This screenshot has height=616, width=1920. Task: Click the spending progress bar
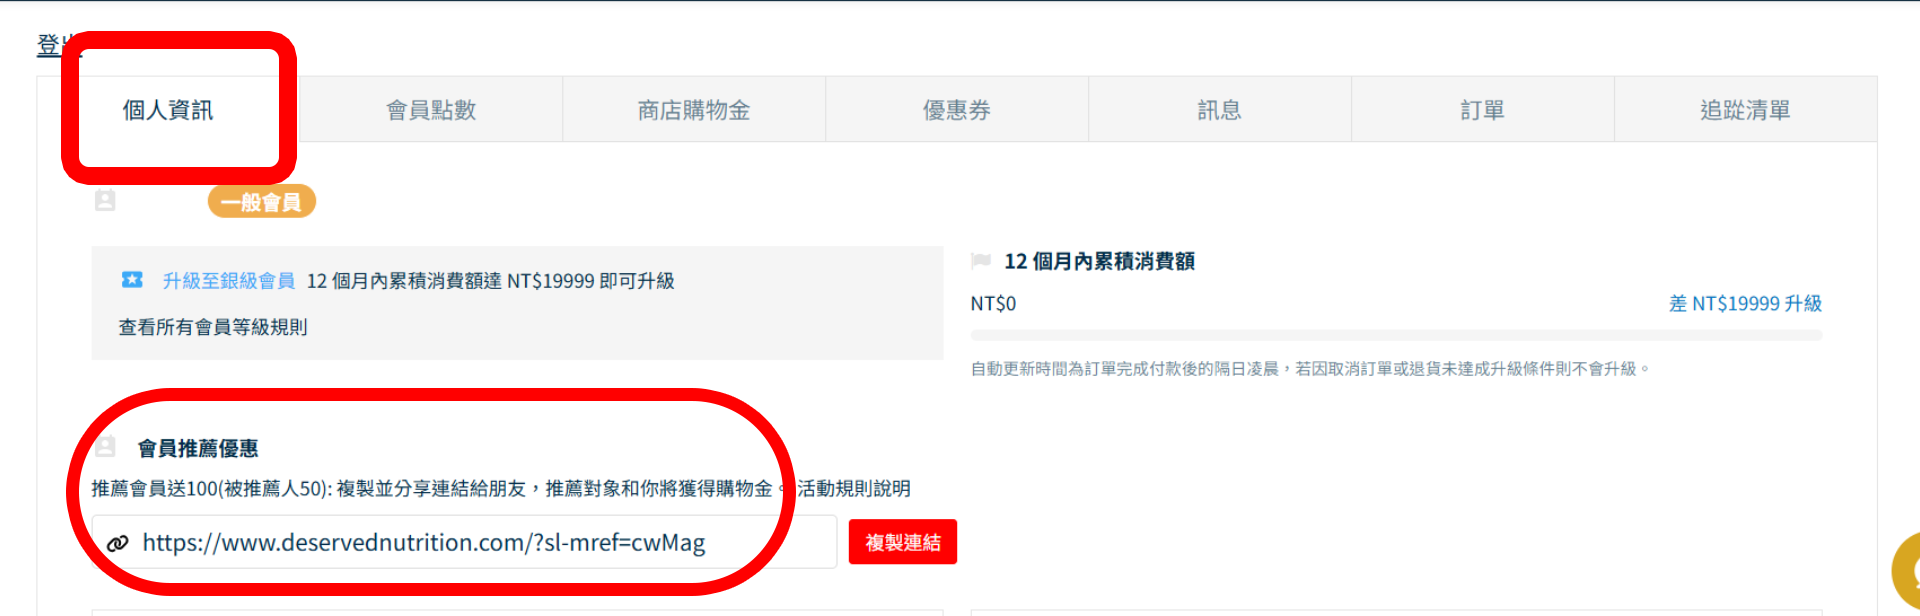[1396, 335]
